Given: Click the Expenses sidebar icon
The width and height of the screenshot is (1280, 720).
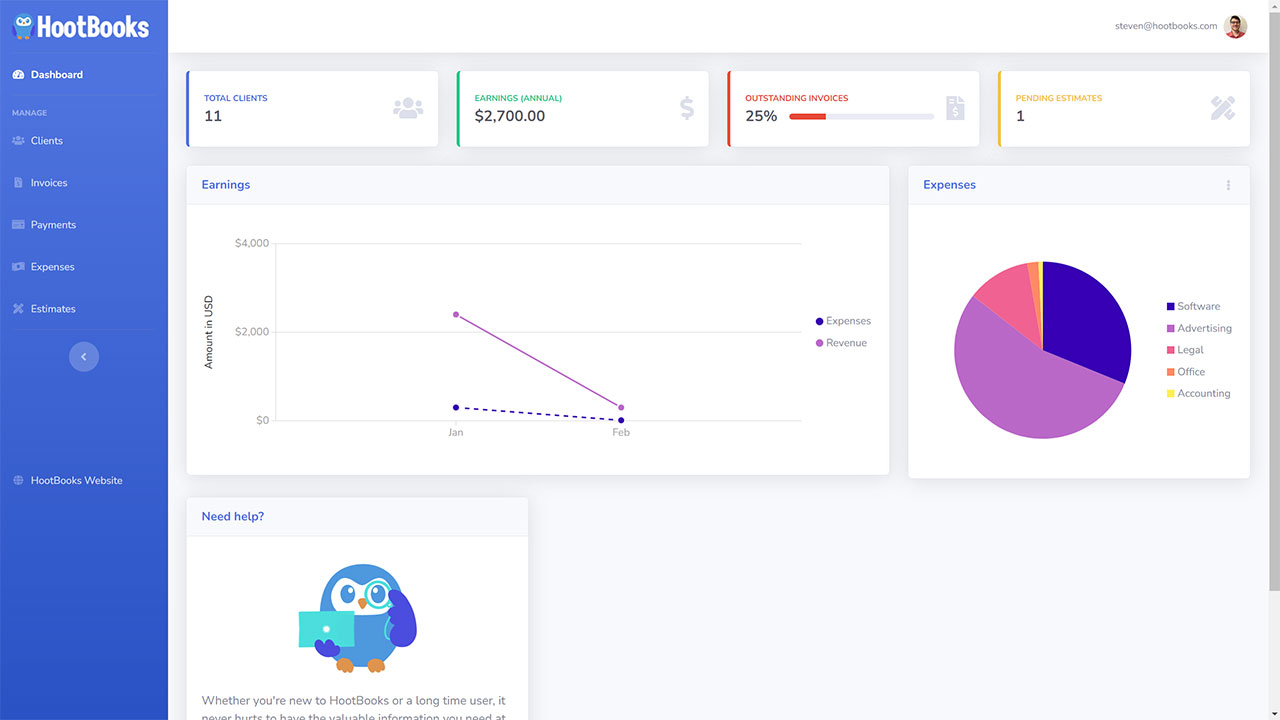Looking at the screenshot, I should pyautogui.click(x=16, y=266).
